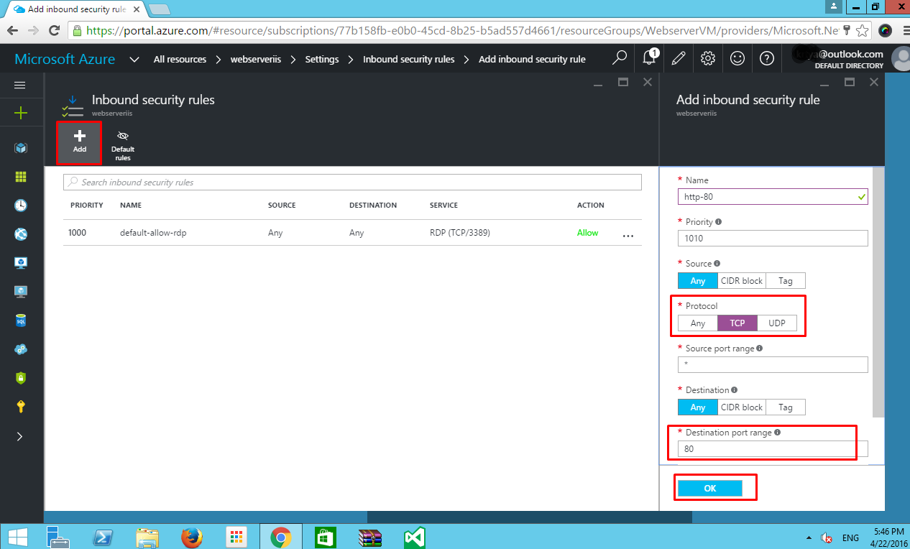
Task: Set Destination to Any
Action: 698,407
